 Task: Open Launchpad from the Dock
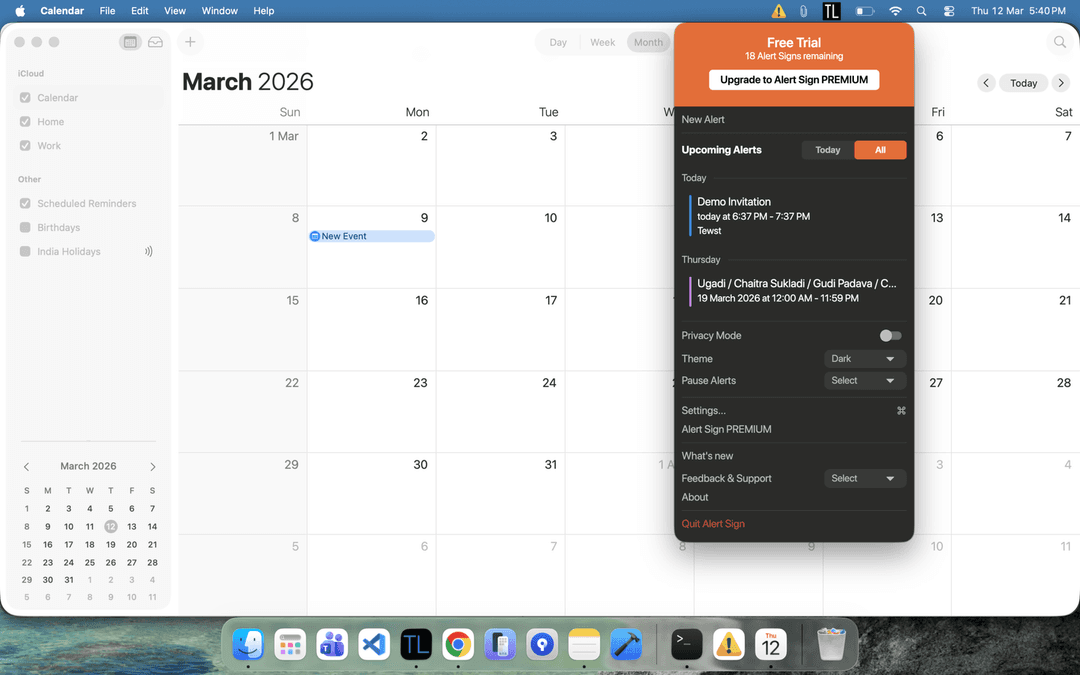coord(290,645)
